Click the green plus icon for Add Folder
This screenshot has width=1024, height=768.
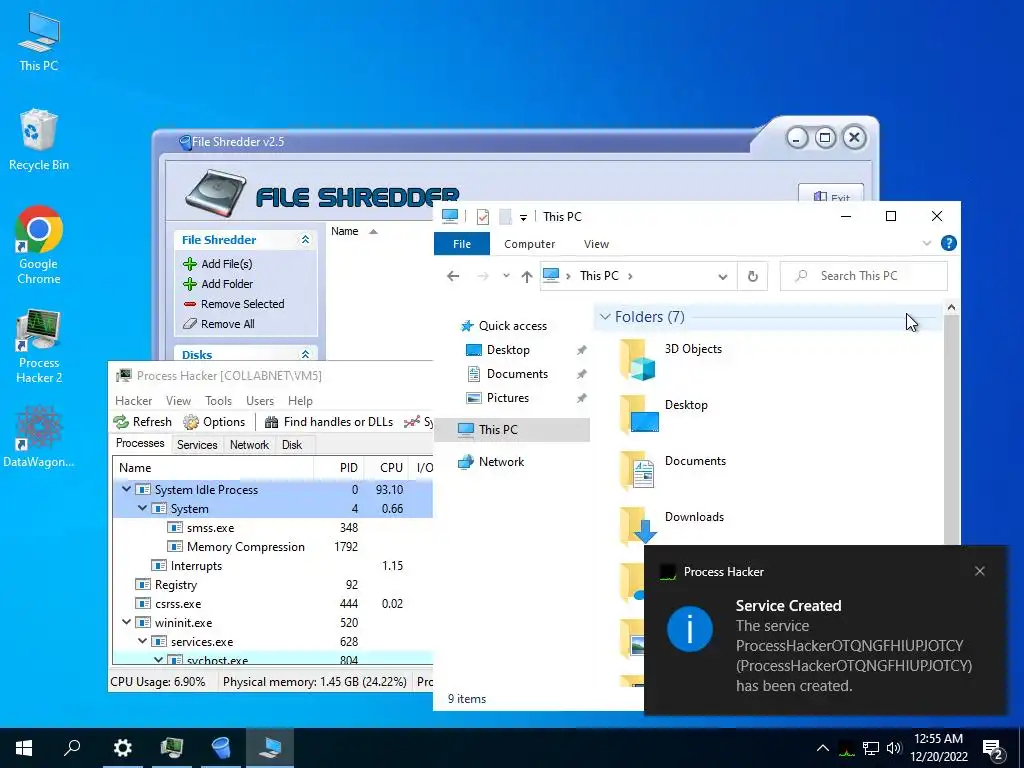click(x=190, y=284)
